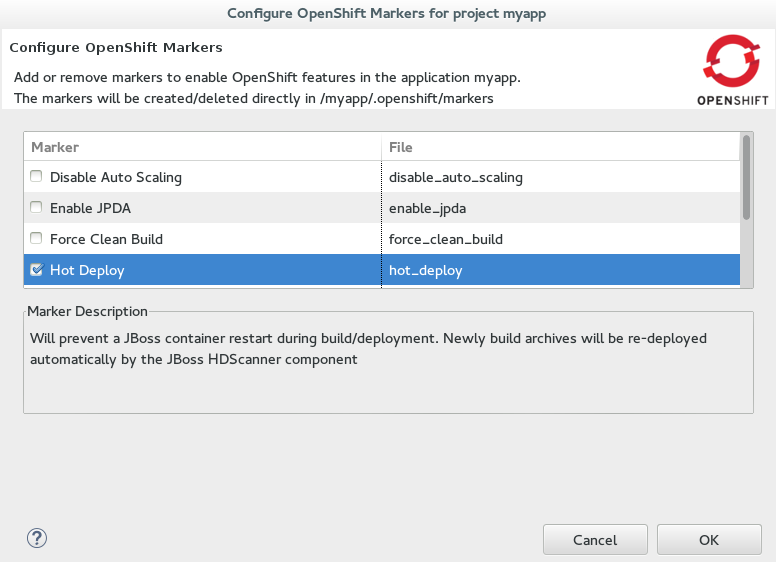Click the markers table vertical scrollbar

746,177
